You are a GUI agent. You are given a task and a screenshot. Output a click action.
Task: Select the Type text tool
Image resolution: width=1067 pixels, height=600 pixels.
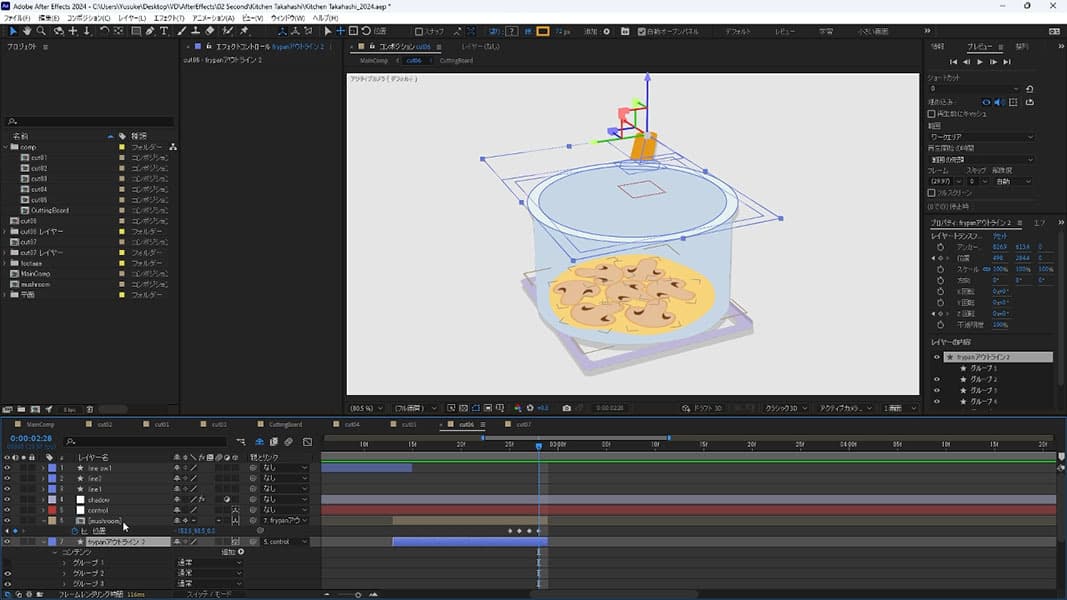click(x=164, y=31)
